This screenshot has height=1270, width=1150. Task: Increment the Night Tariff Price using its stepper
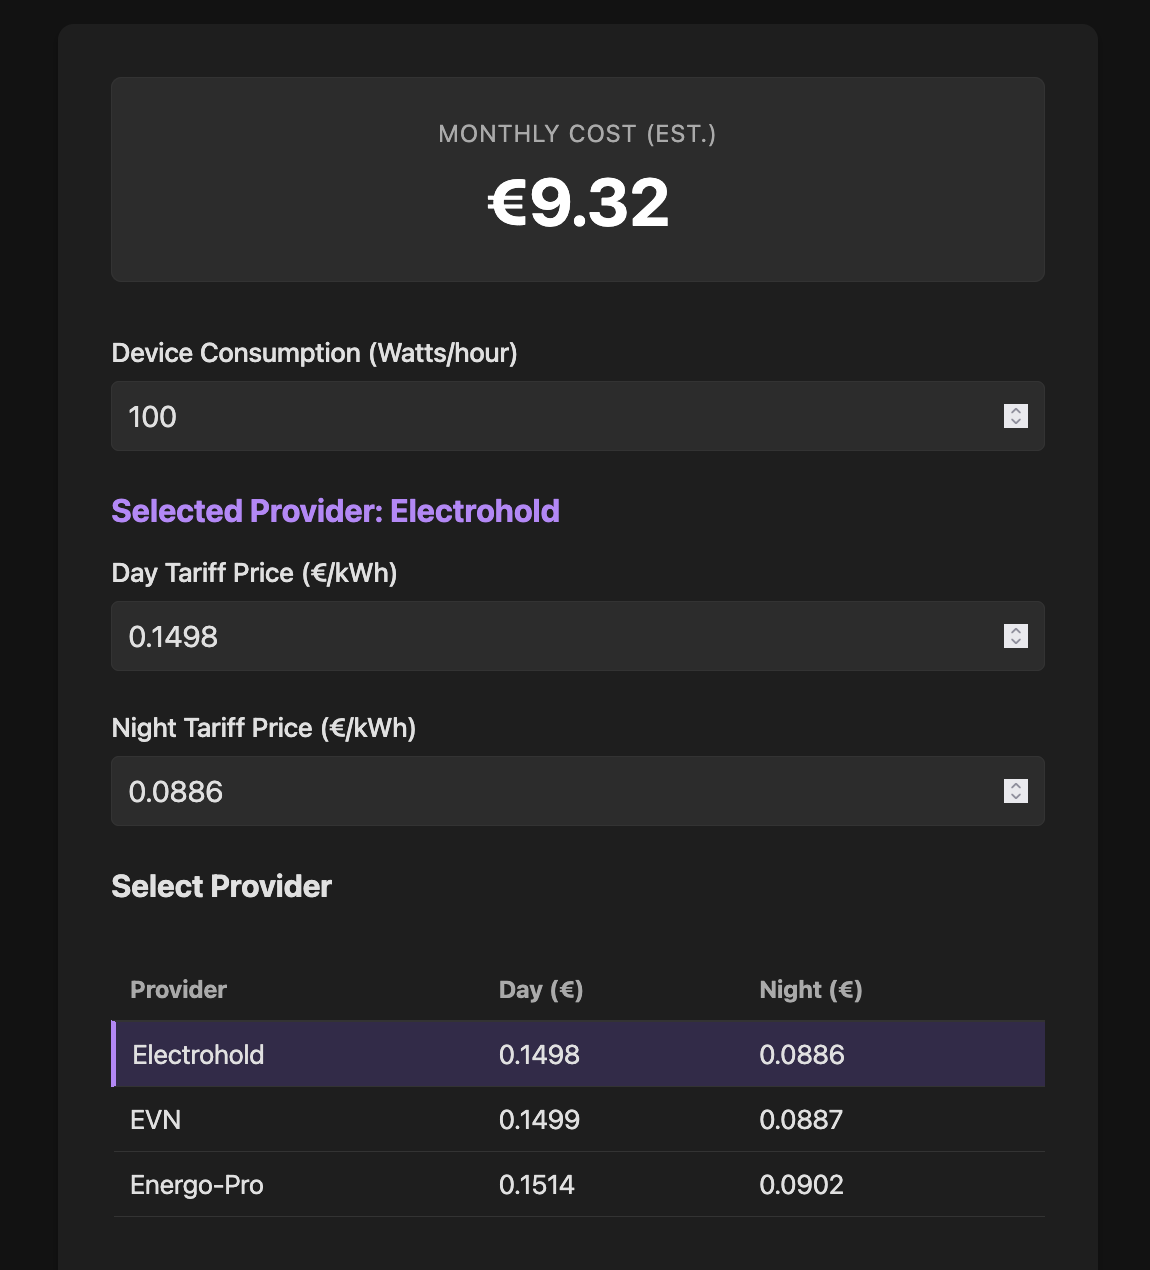coord(1016,784)
